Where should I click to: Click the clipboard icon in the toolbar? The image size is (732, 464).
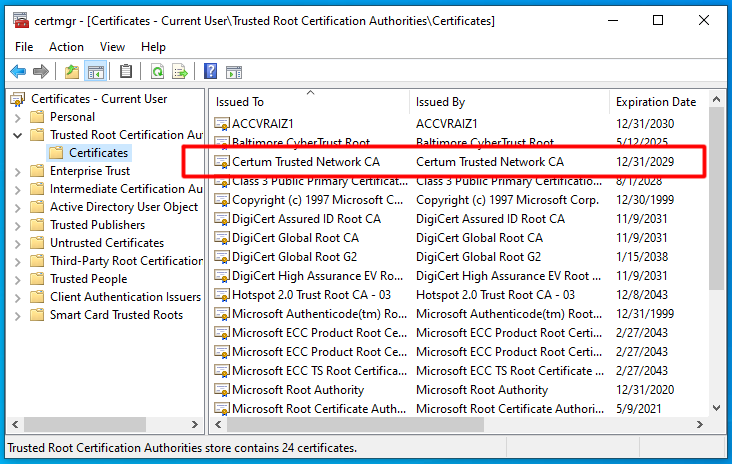[x=126, y=71]
